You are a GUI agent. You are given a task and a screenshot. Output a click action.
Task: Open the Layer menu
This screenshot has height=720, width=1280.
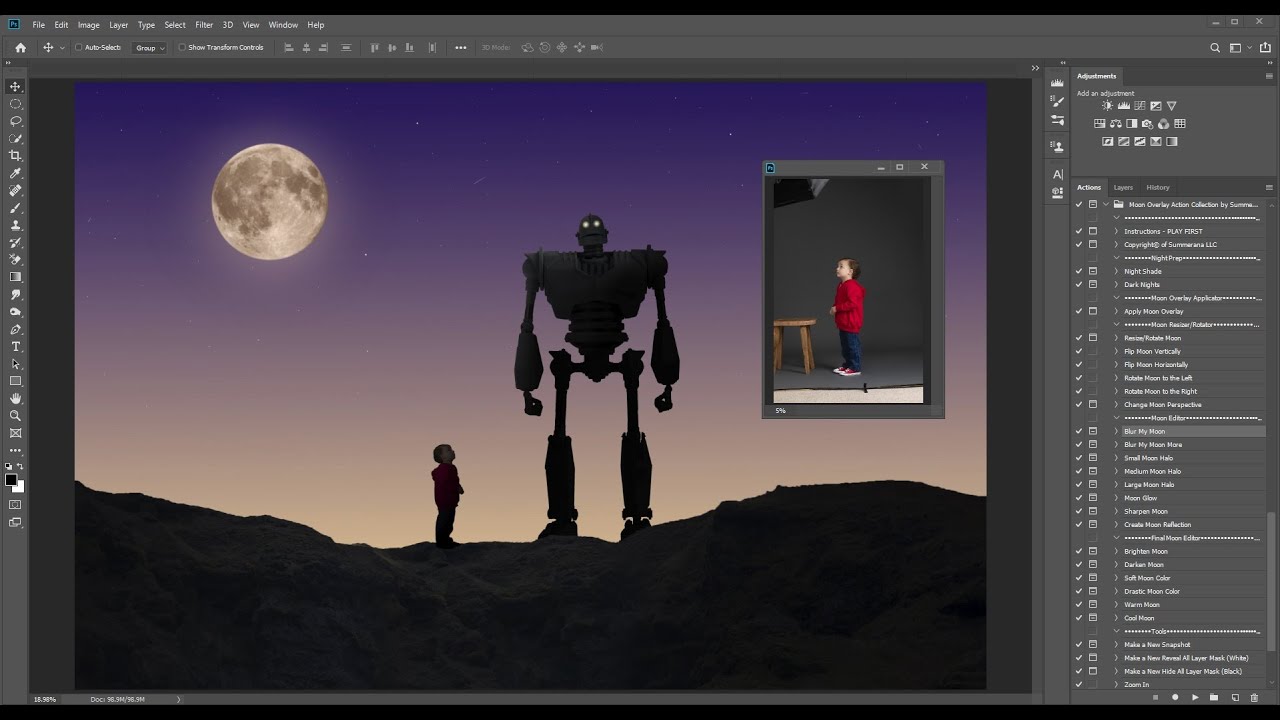point(119,25)
